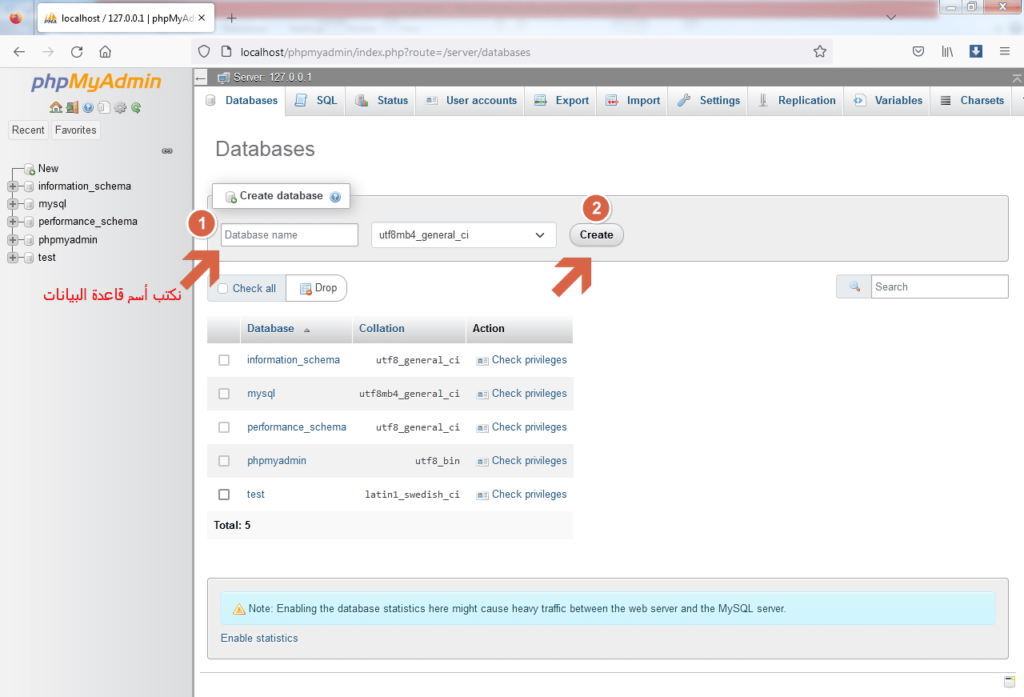
Task: Tick the Check all checkbox
Action: click(223, 288)
